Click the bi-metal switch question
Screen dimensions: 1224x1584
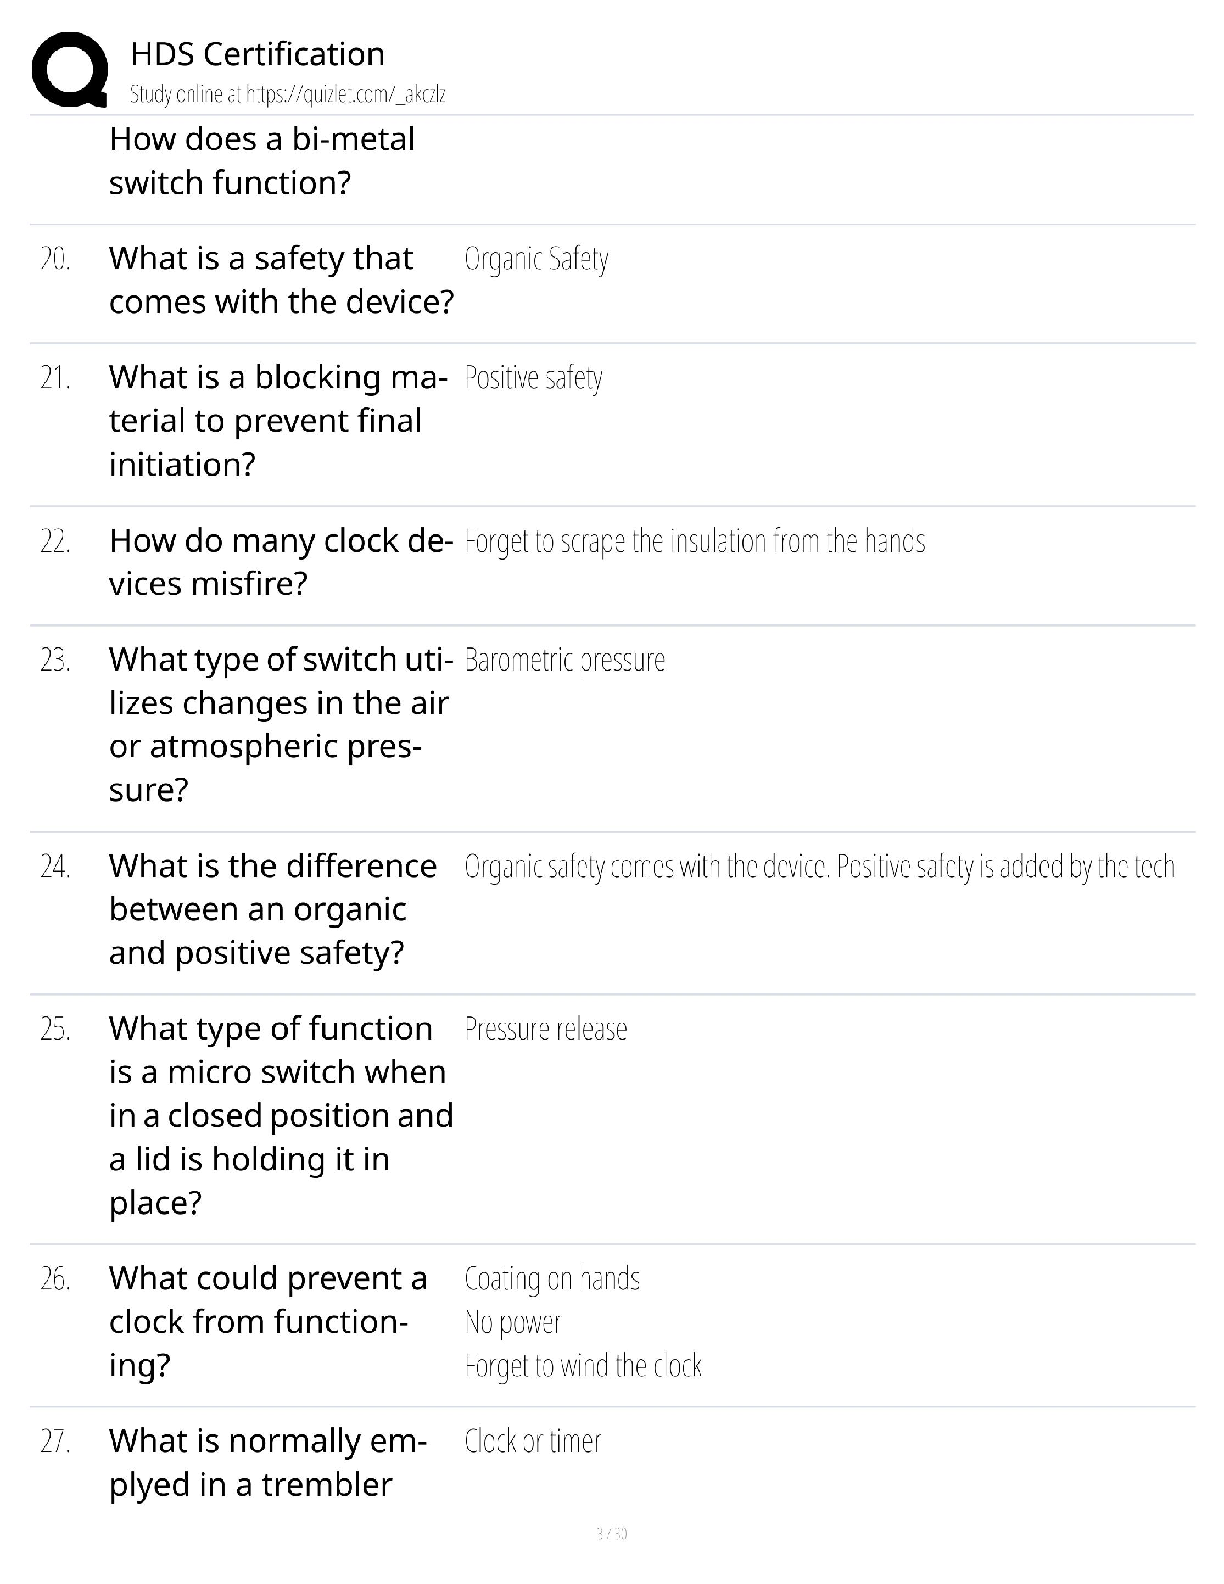[262, 160]
